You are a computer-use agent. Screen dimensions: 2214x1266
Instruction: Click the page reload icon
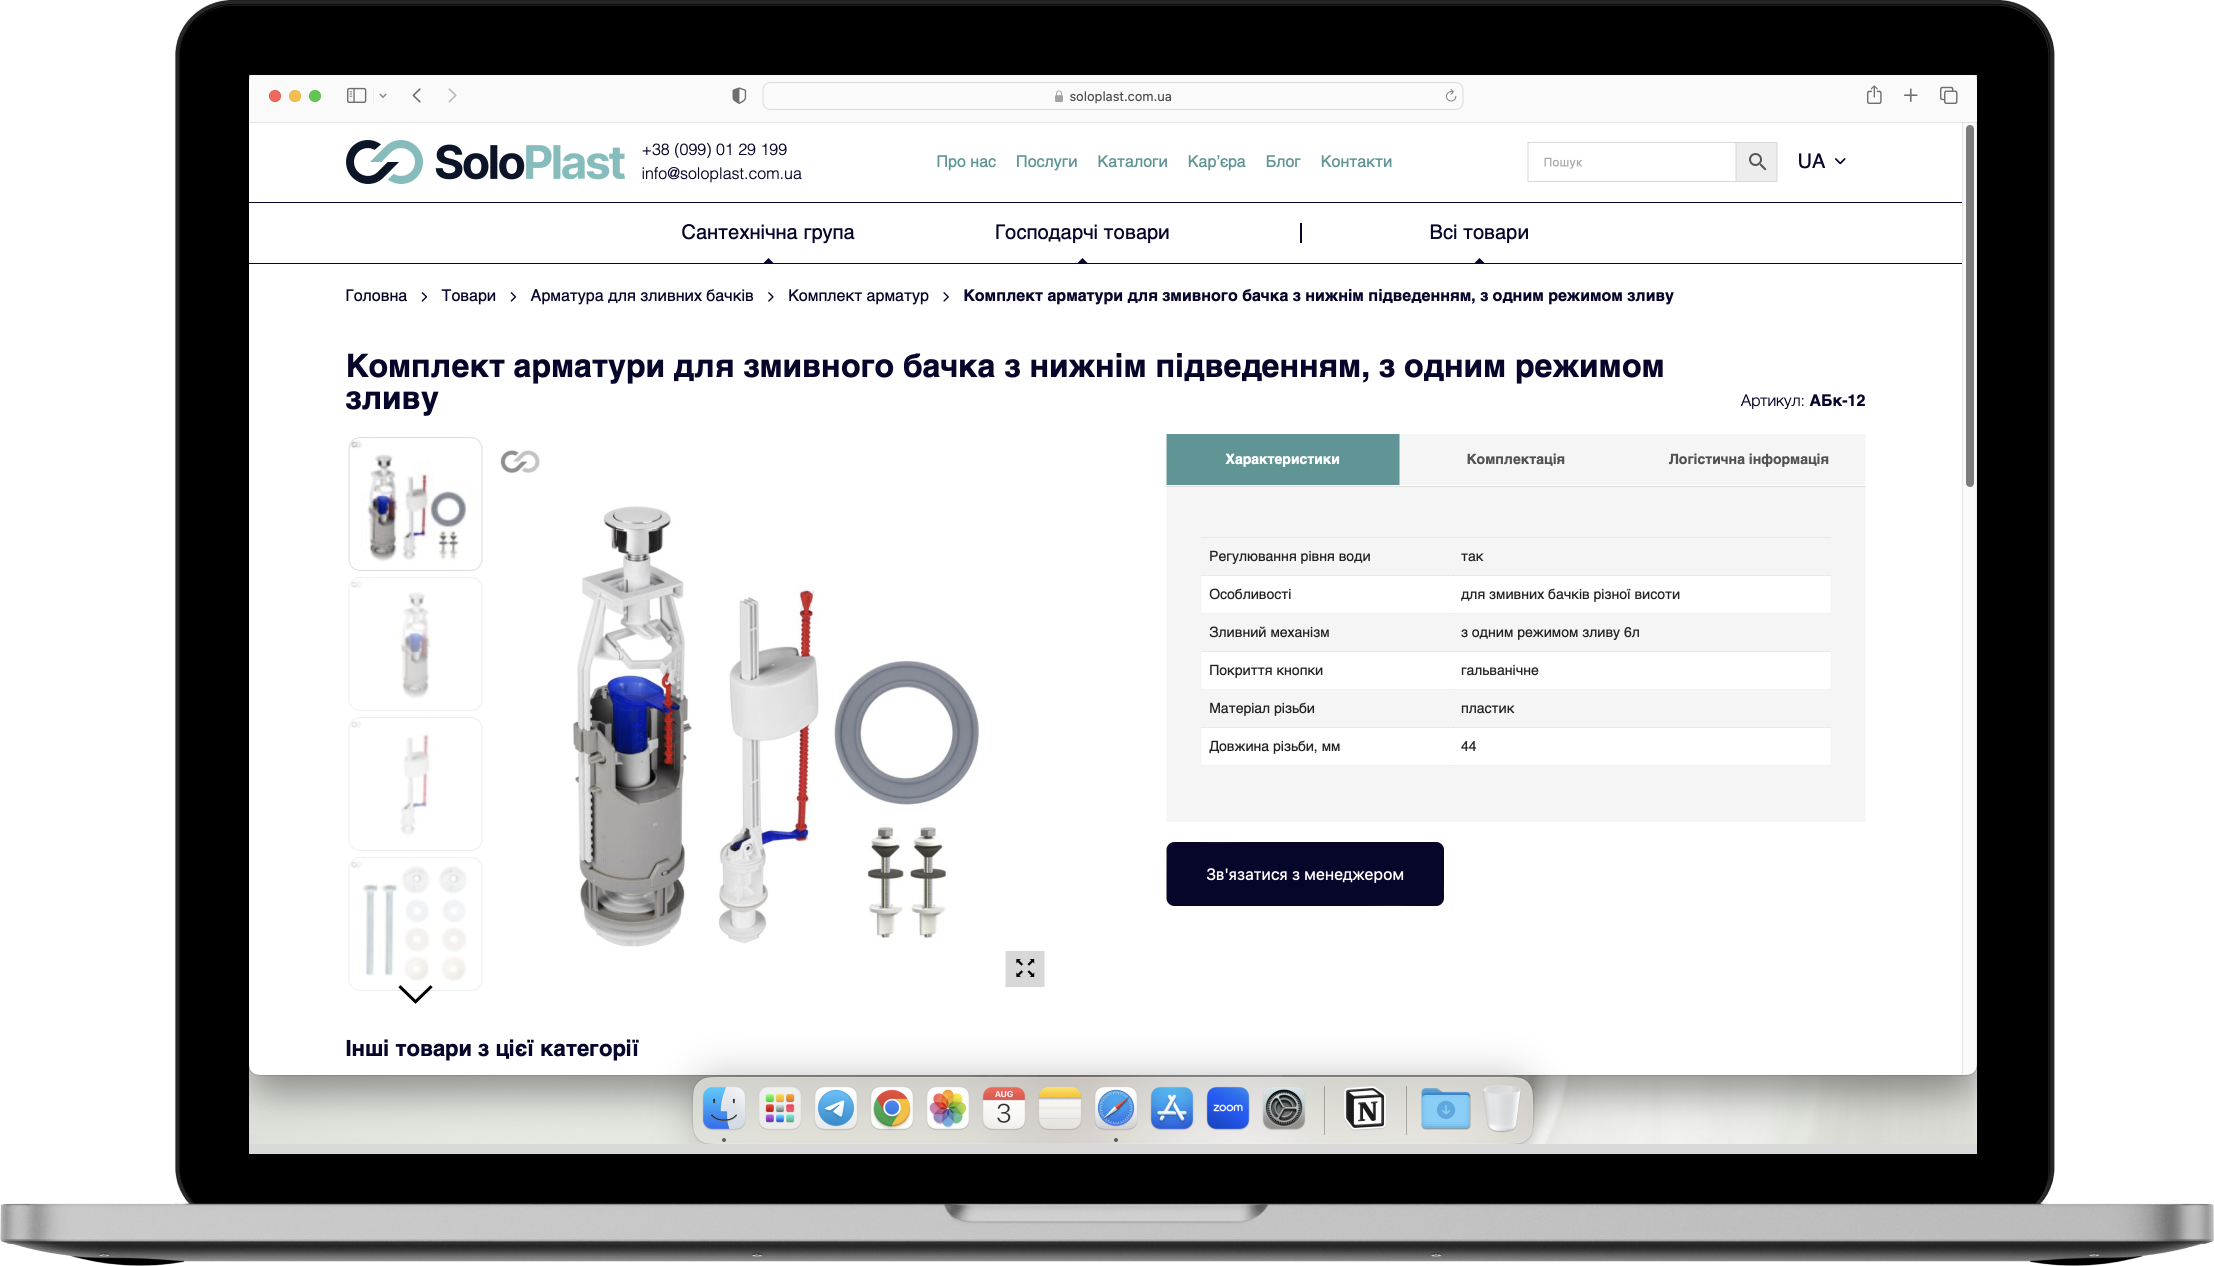click(x=1450, y=96)
